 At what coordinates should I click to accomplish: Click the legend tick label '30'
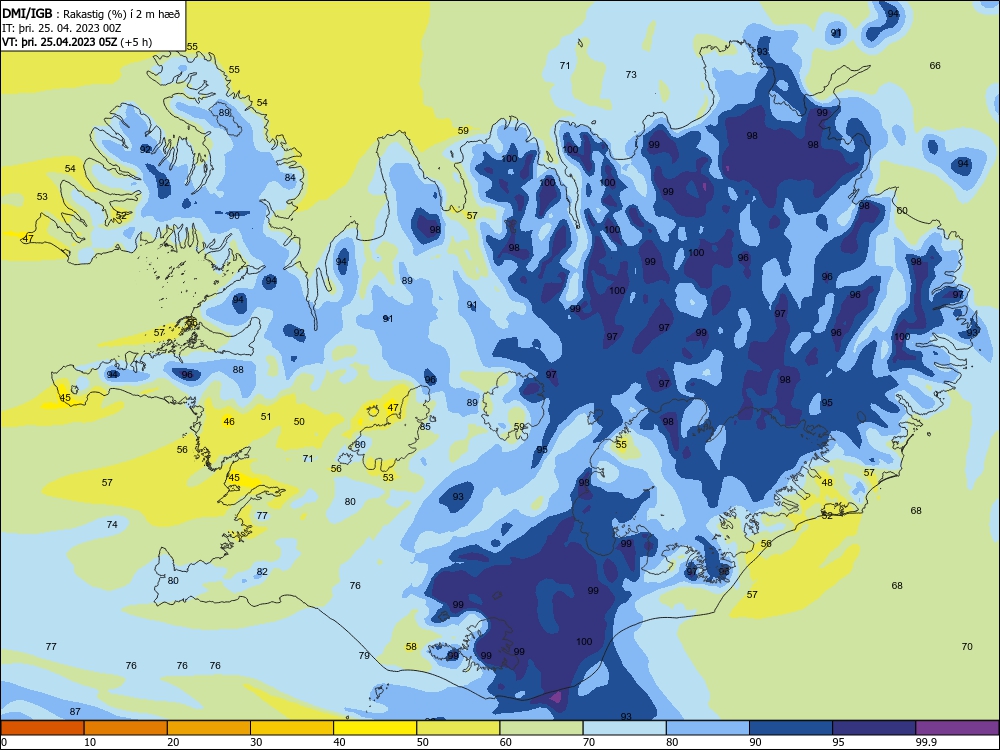pos(256,742)
